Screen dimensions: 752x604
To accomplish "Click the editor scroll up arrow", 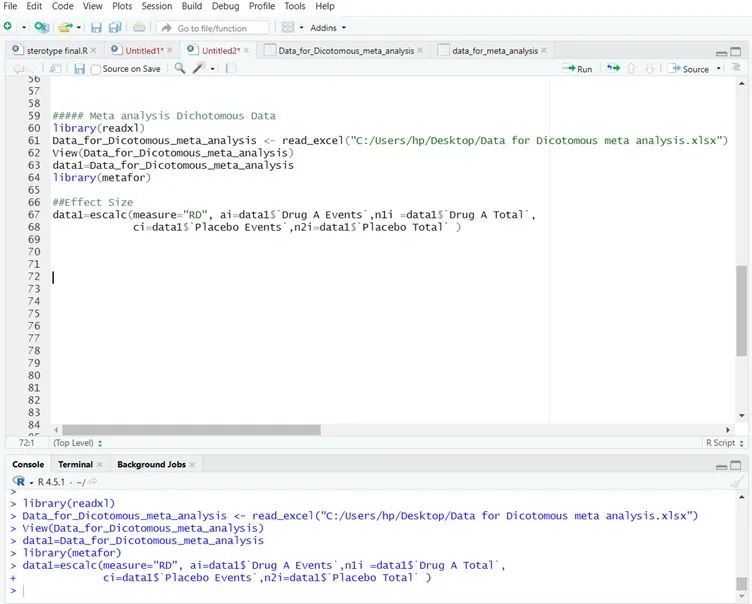I will point(741,83).
